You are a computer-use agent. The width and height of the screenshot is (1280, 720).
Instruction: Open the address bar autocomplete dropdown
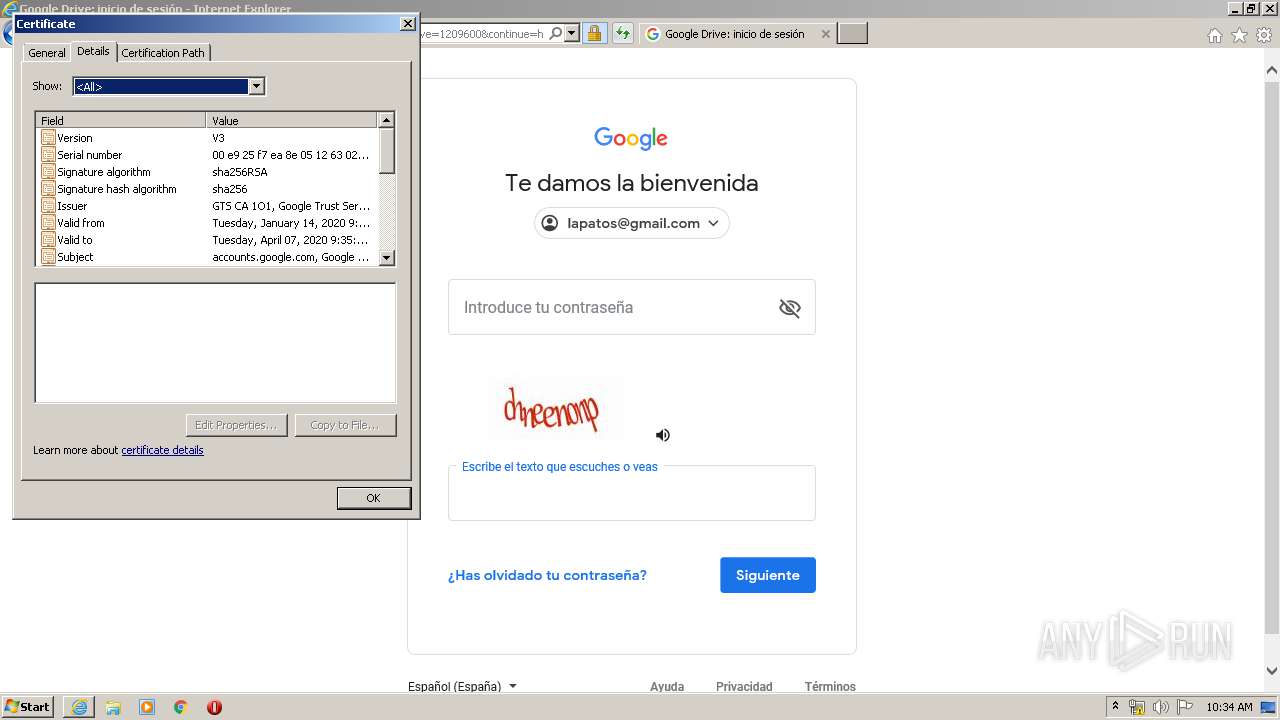pos(572,34)
